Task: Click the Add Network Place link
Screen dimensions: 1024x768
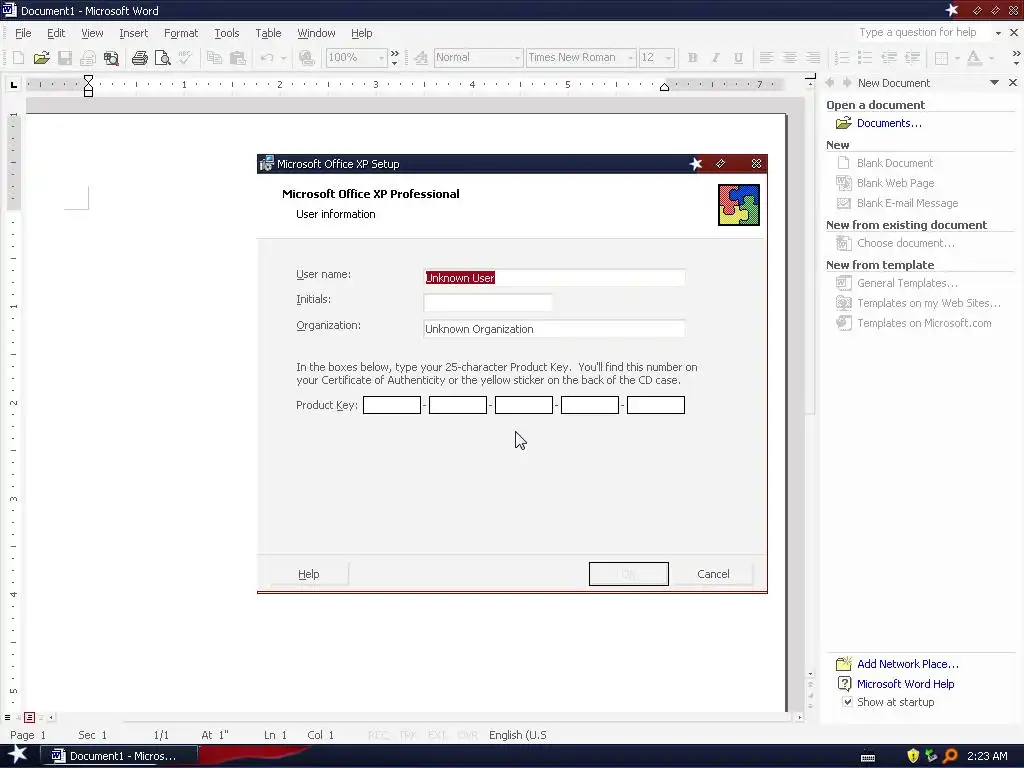Action: coord(908,664)
